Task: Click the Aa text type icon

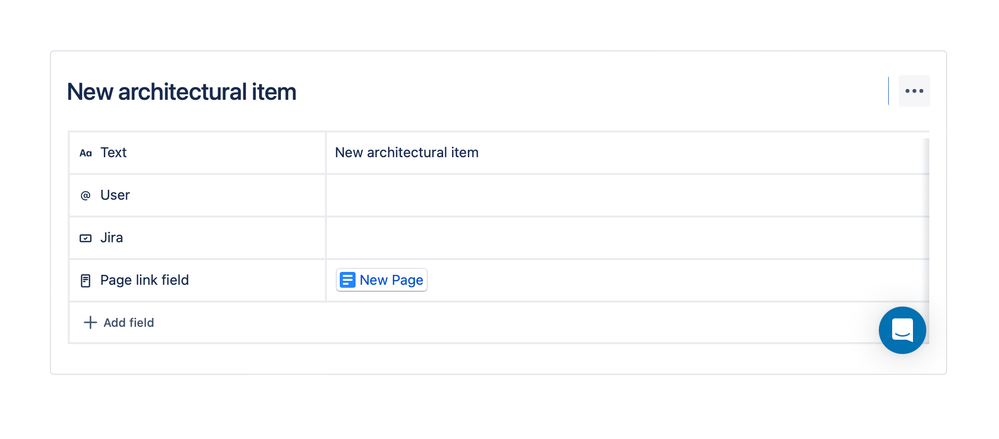Action: 85,153
